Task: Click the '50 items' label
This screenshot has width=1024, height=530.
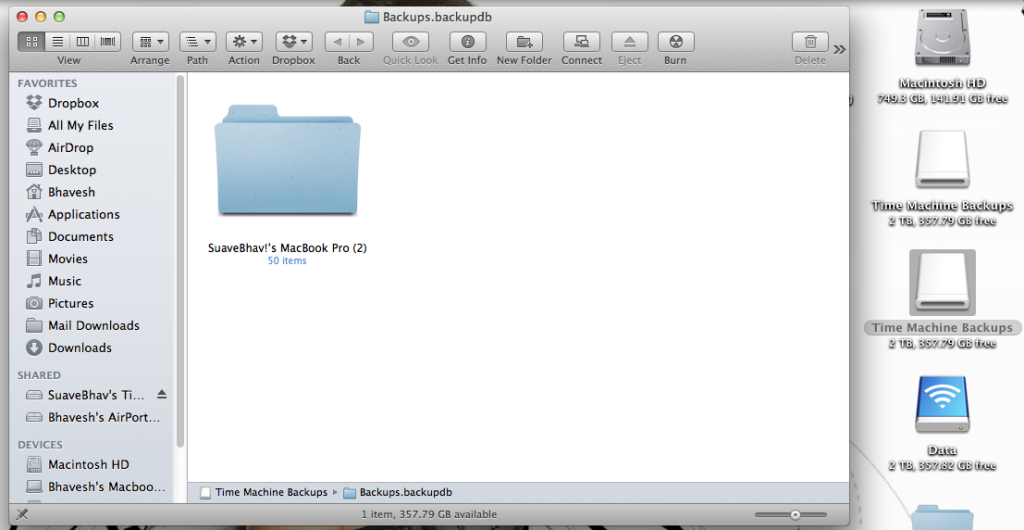Action: pos(287,260)
